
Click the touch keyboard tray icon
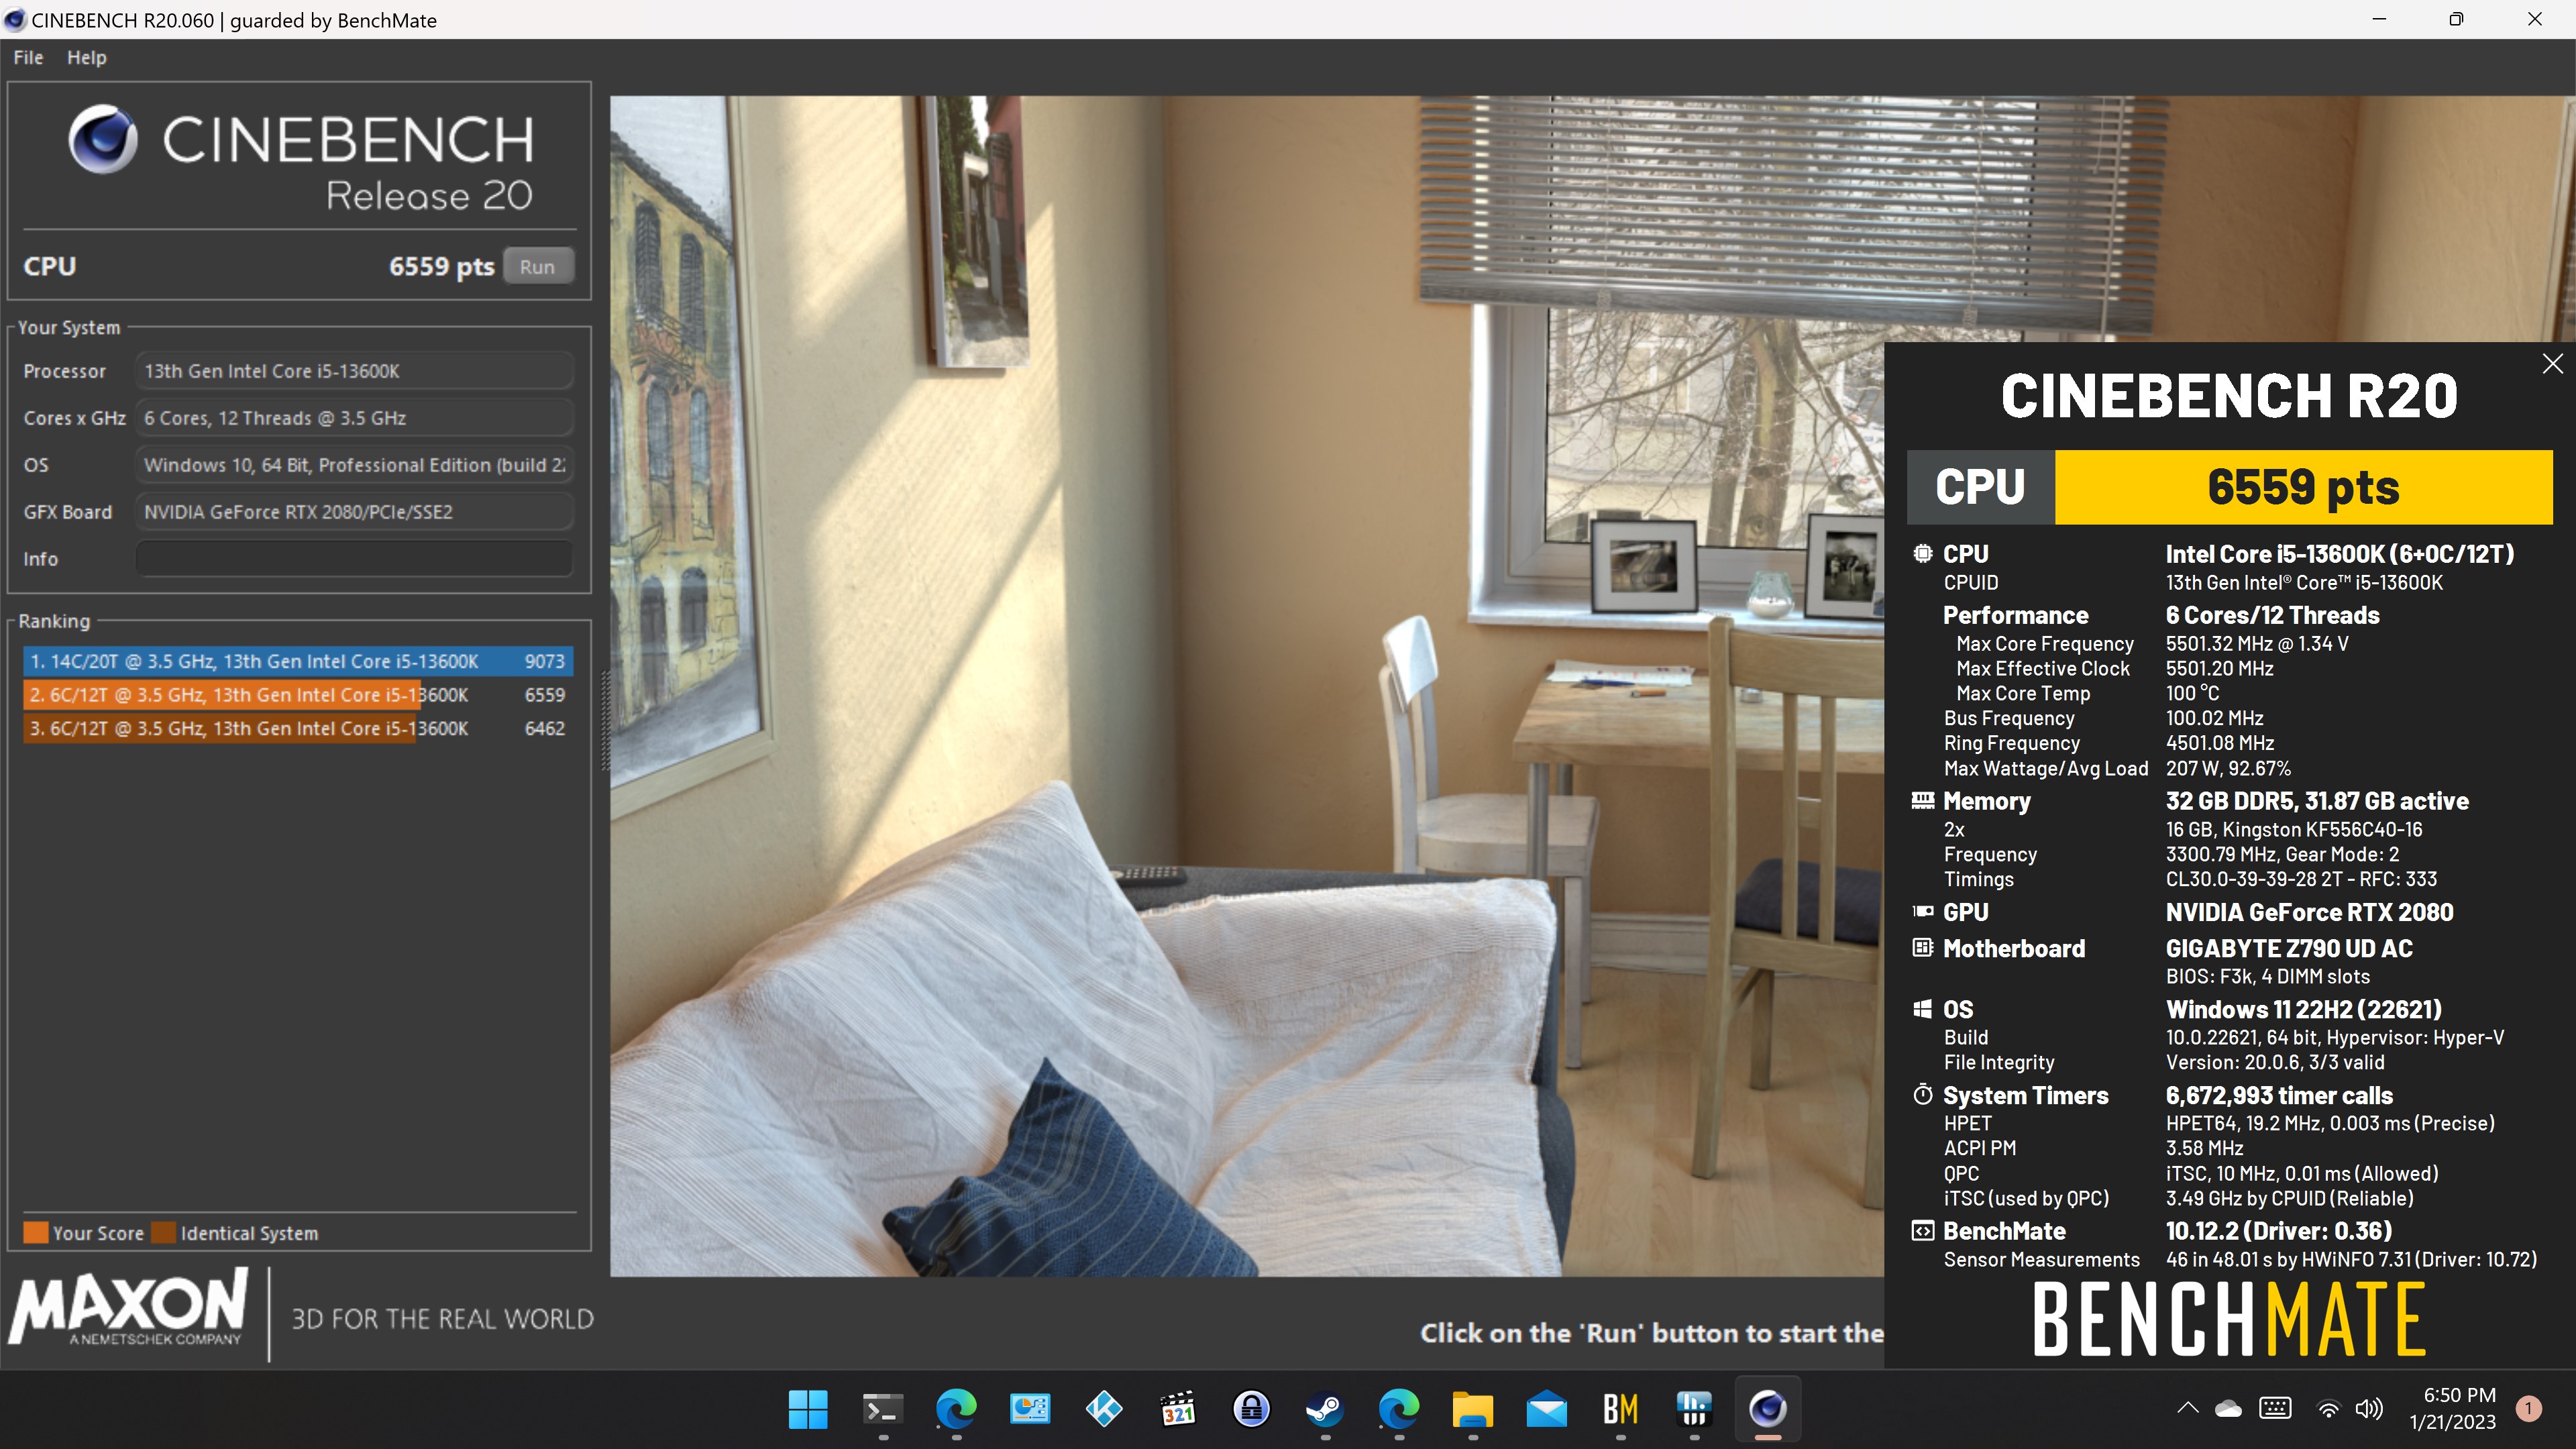coord(2275,1408)
